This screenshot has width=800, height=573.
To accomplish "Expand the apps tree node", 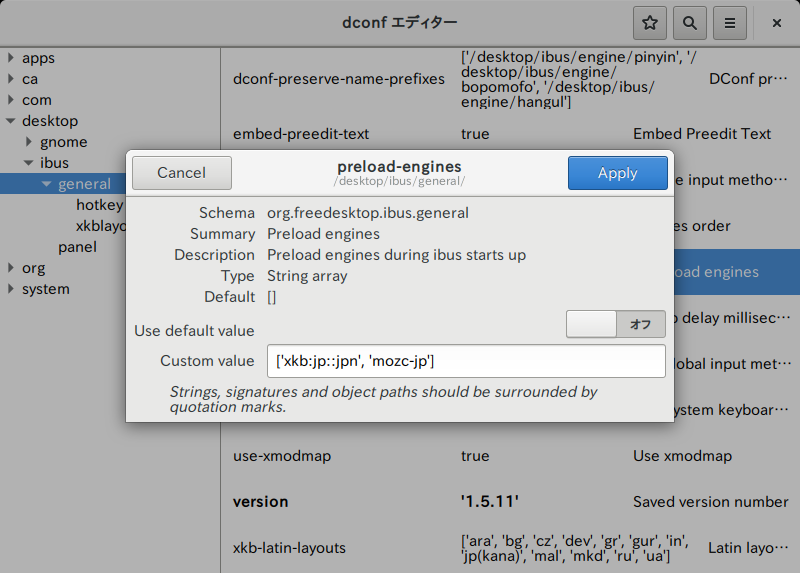I will [11, 58].
